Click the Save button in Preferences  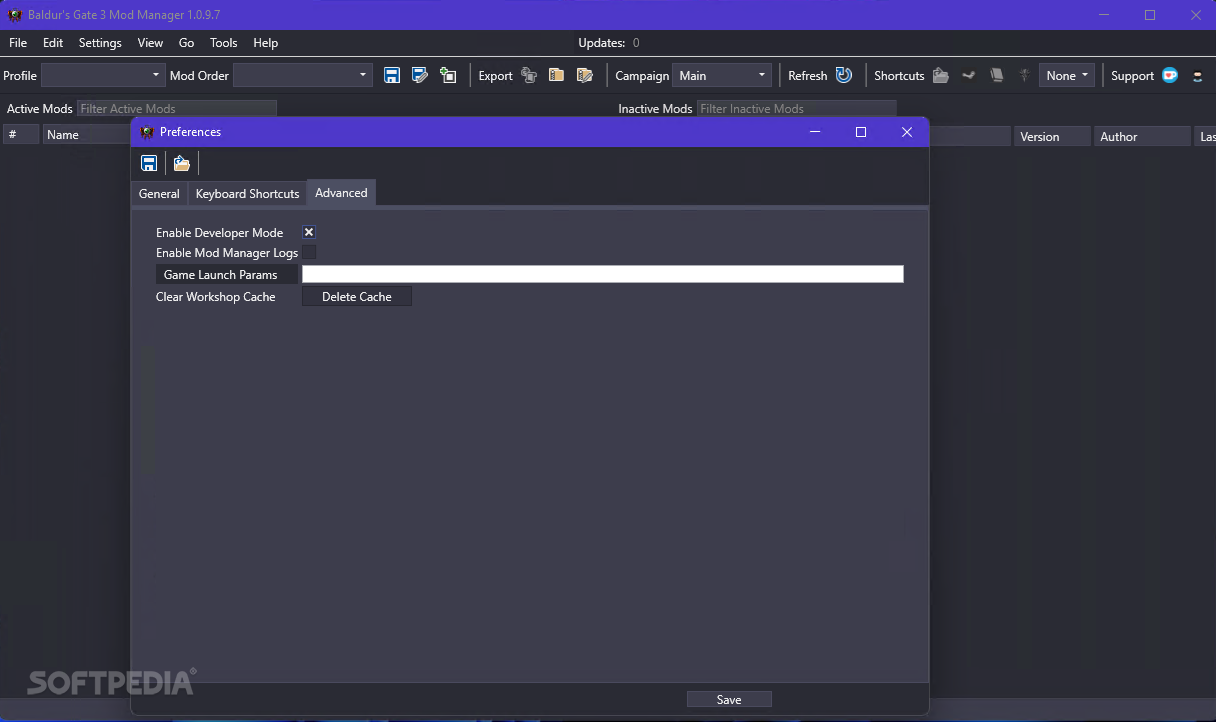(x=729, y=700)
